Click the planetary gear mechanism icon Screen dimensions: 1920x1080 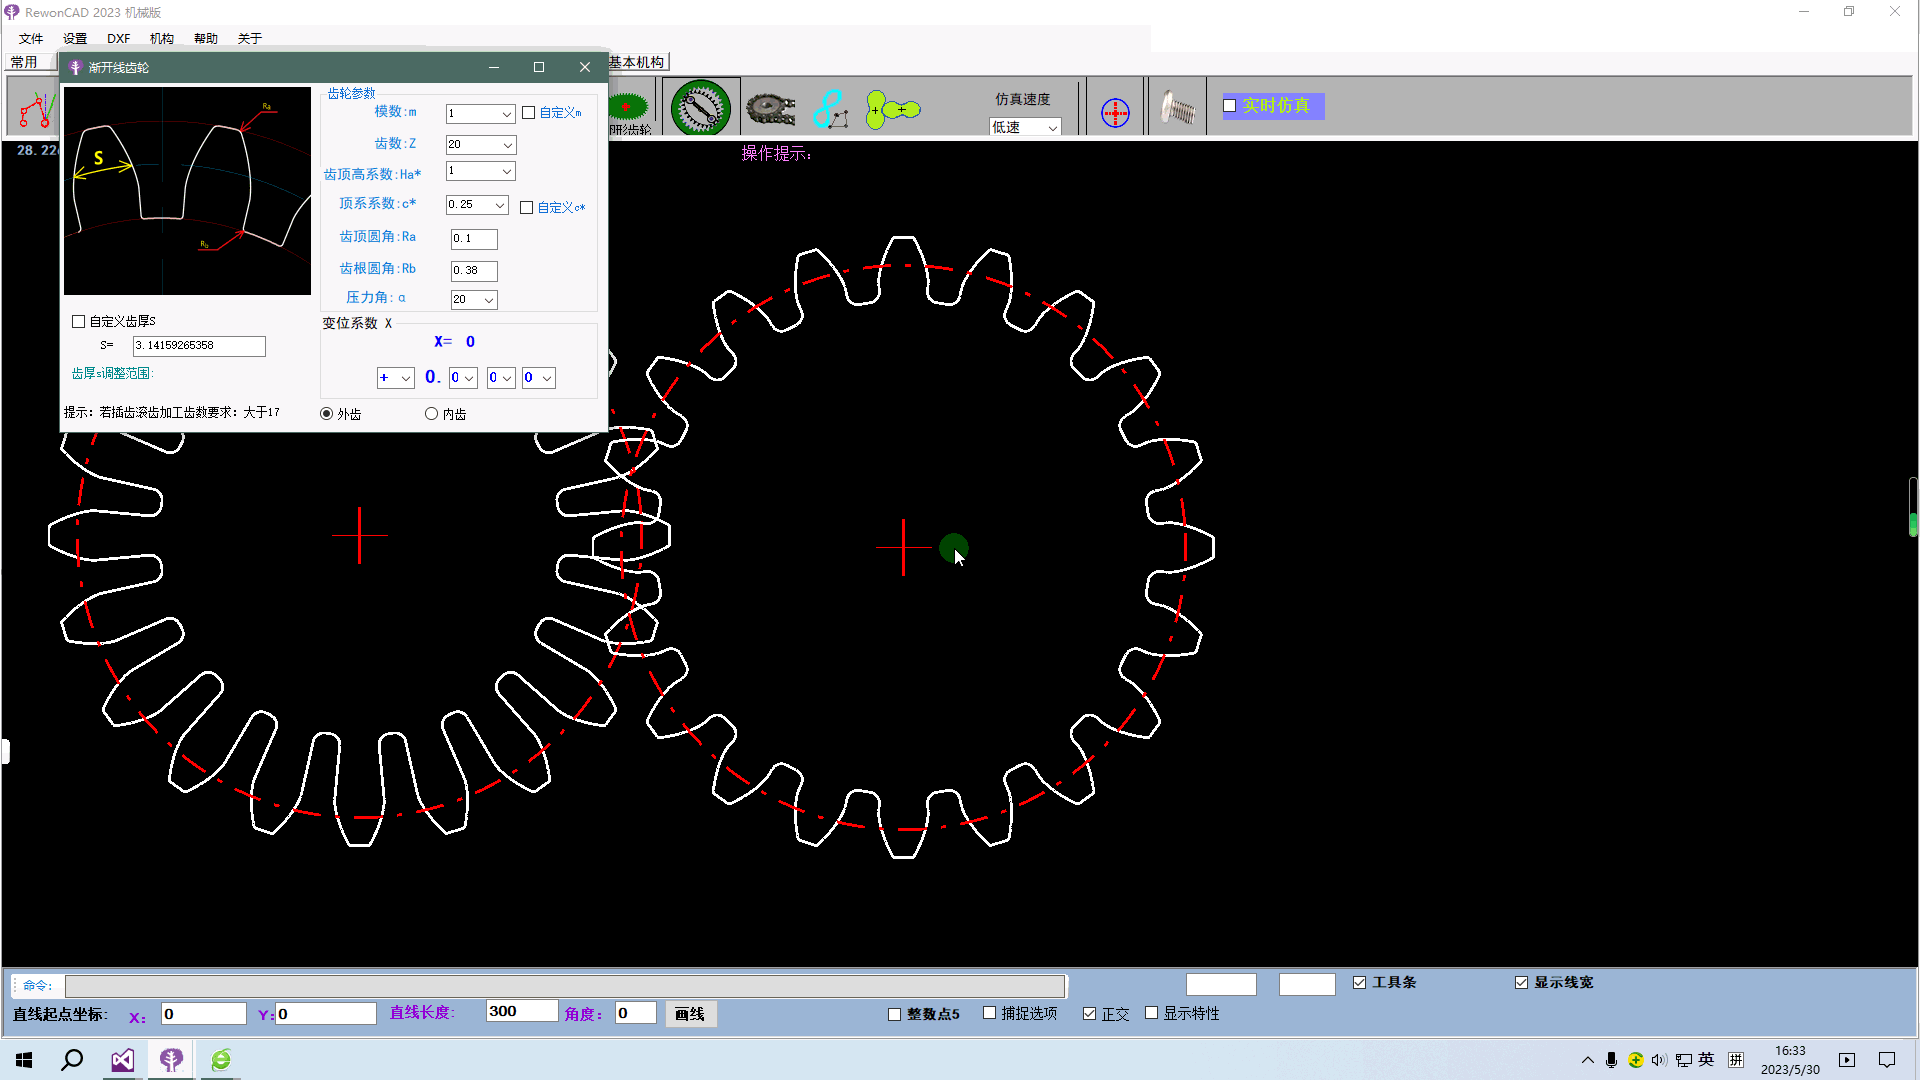coord(700,108)
